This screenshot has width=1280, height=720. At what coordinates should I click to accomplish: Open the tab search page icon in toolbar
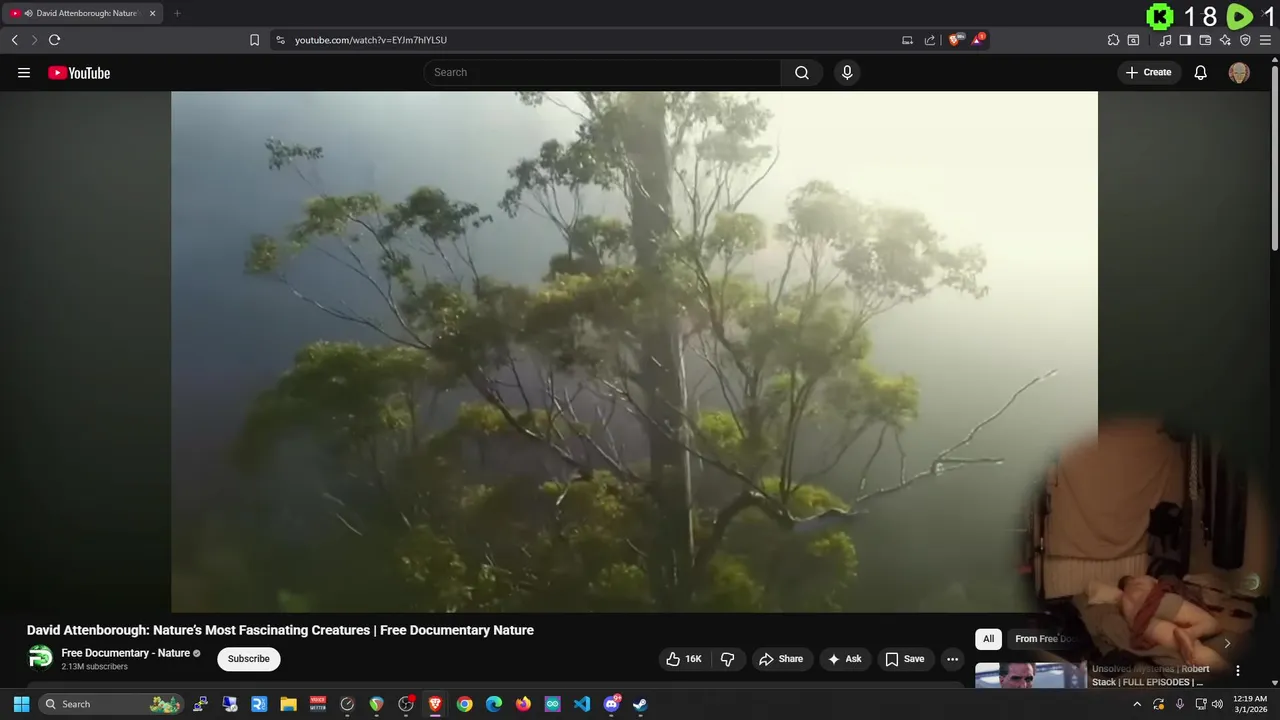tap(1133, 40)
